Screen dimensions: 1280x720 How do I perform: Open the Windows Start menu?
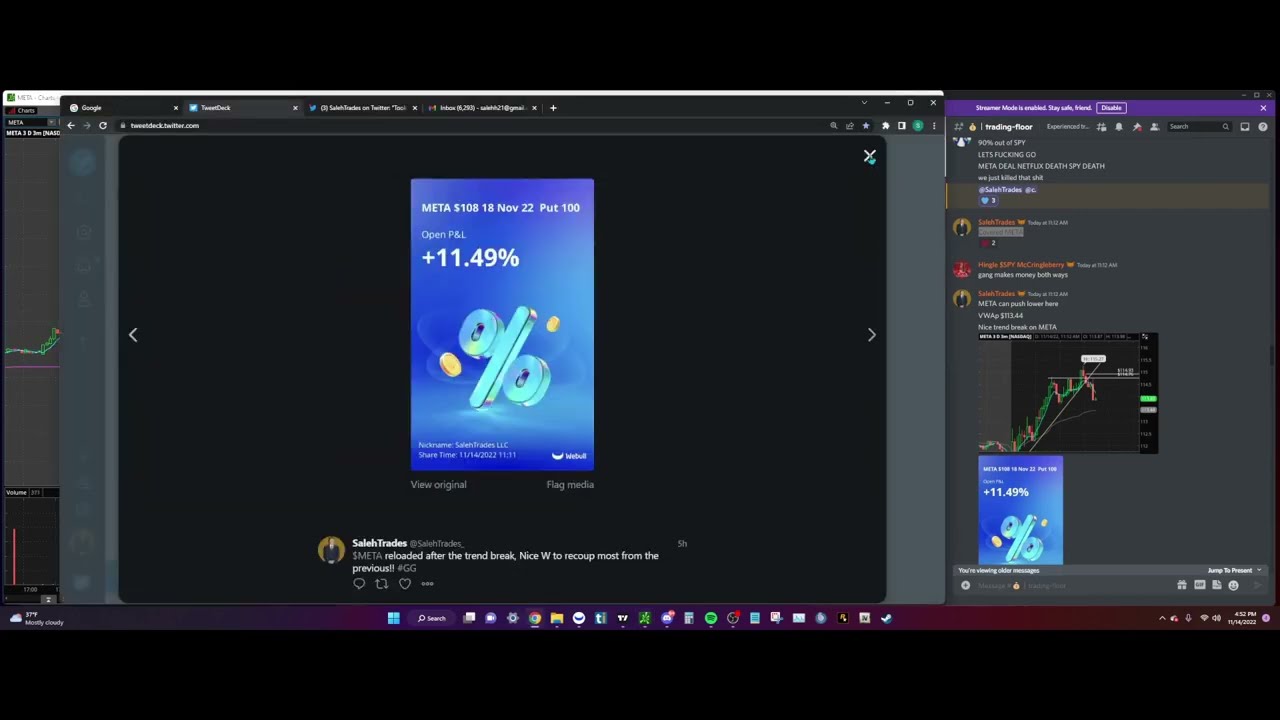click(394, 618)
